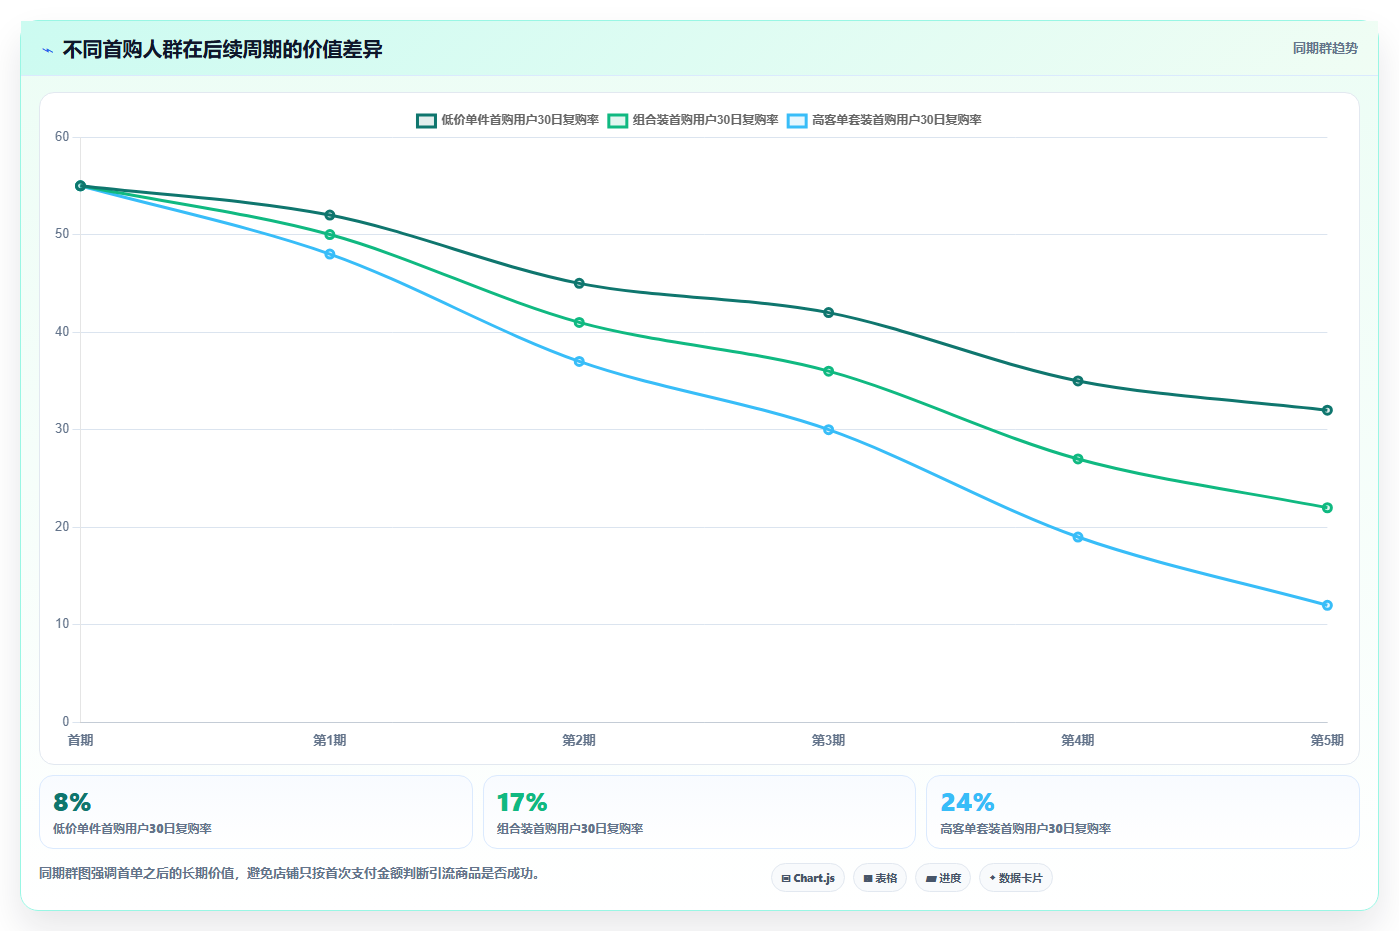Click the 进度 tag
The width and height of the screenshot is (1399, 931).
[943, 878]
